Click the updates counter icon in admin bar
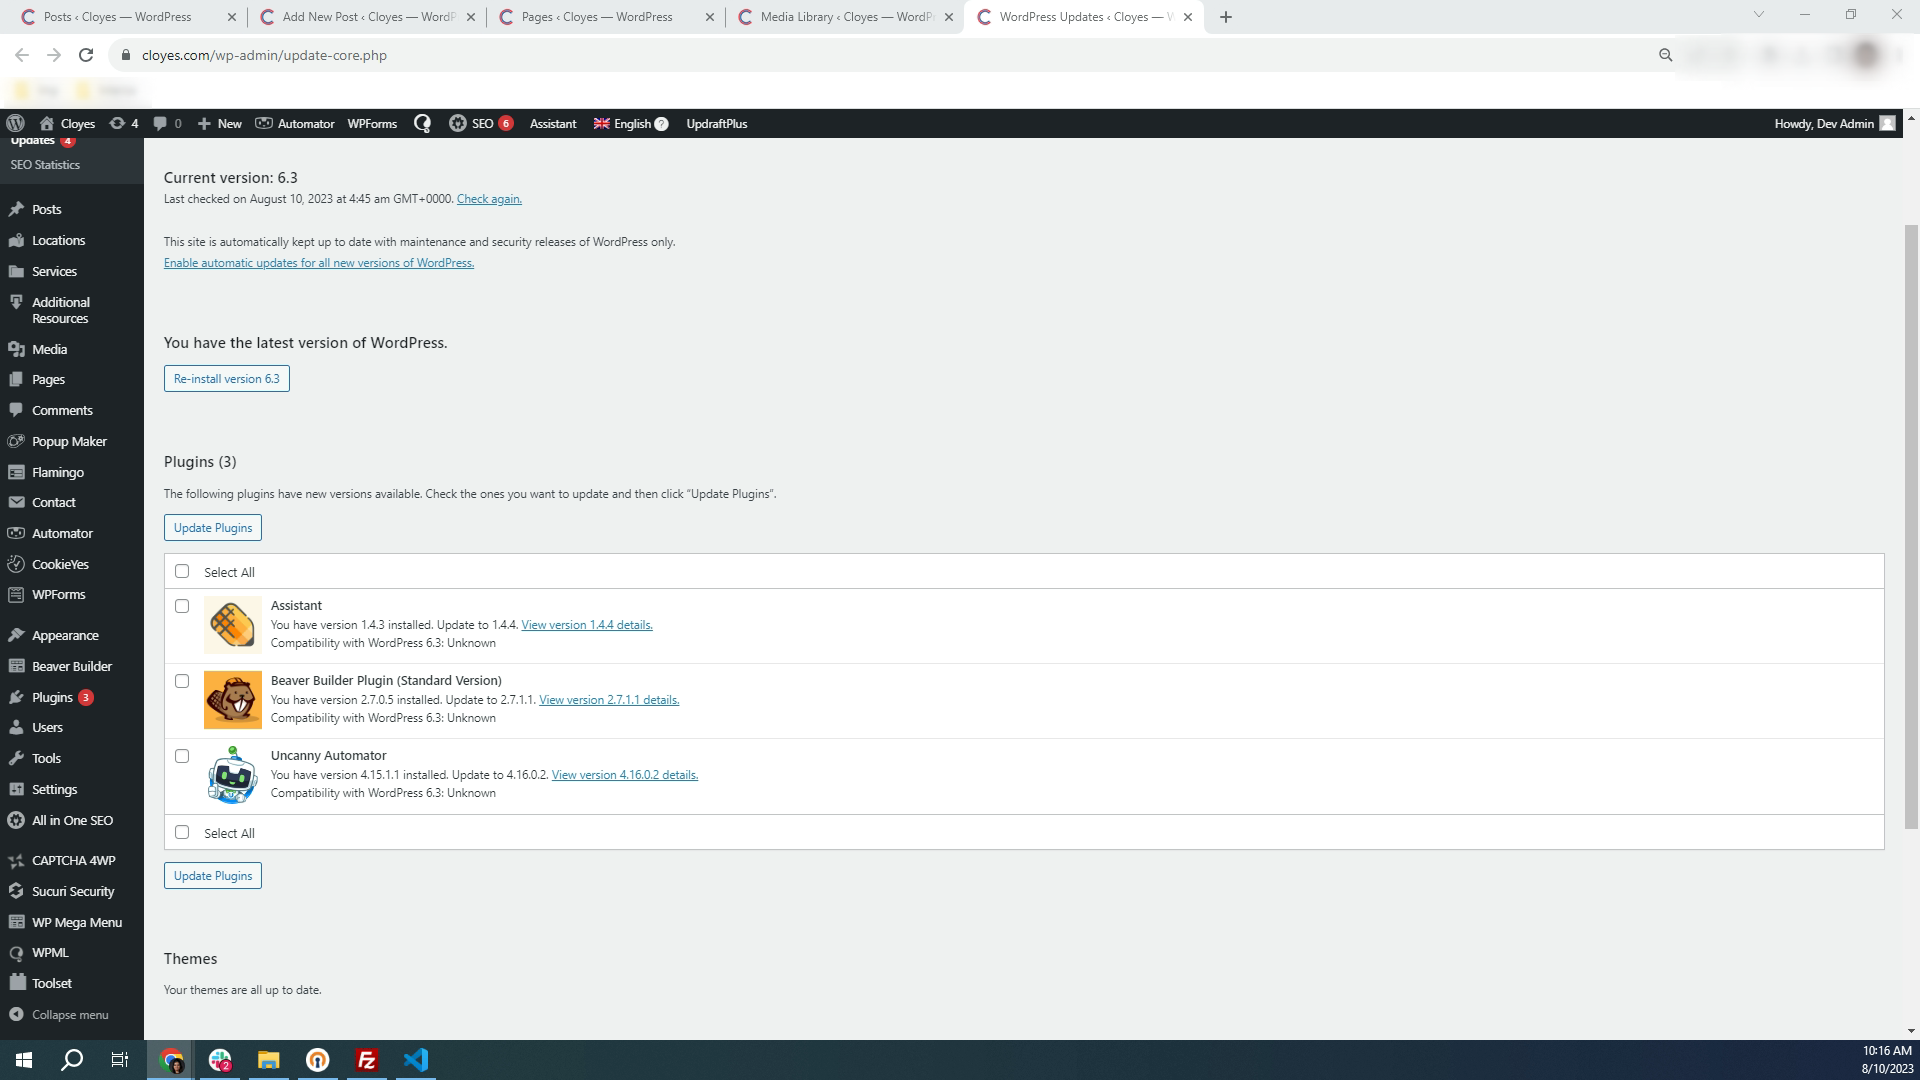Screen dimensions: 1920x1080 click(x=118, y=123)
